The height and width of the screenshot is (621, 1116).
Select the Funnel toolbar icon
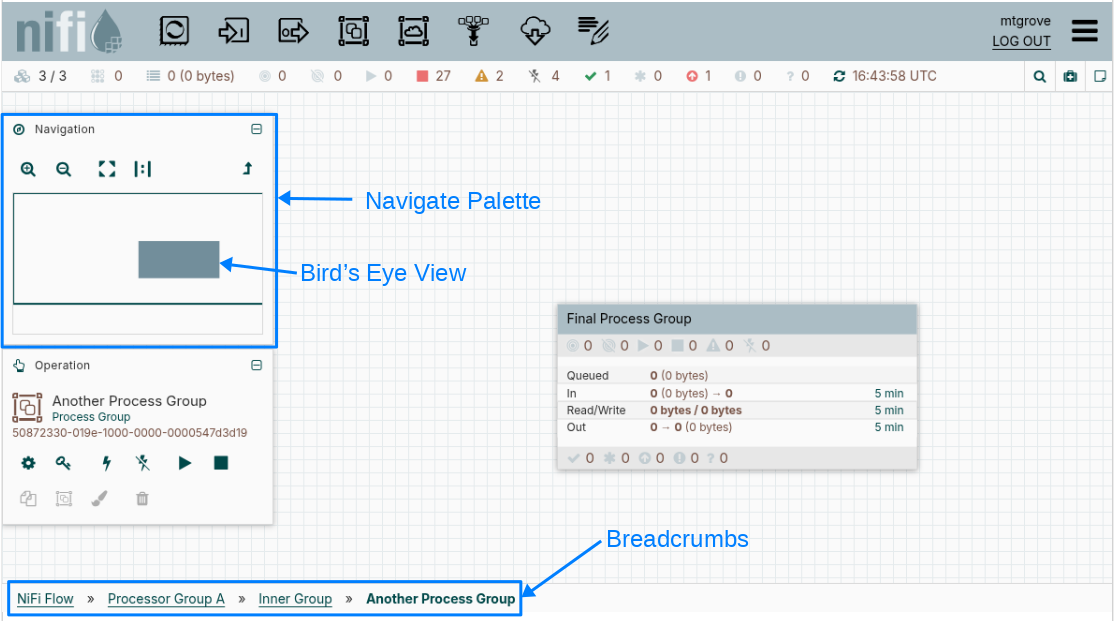click(x=473, y=31)
